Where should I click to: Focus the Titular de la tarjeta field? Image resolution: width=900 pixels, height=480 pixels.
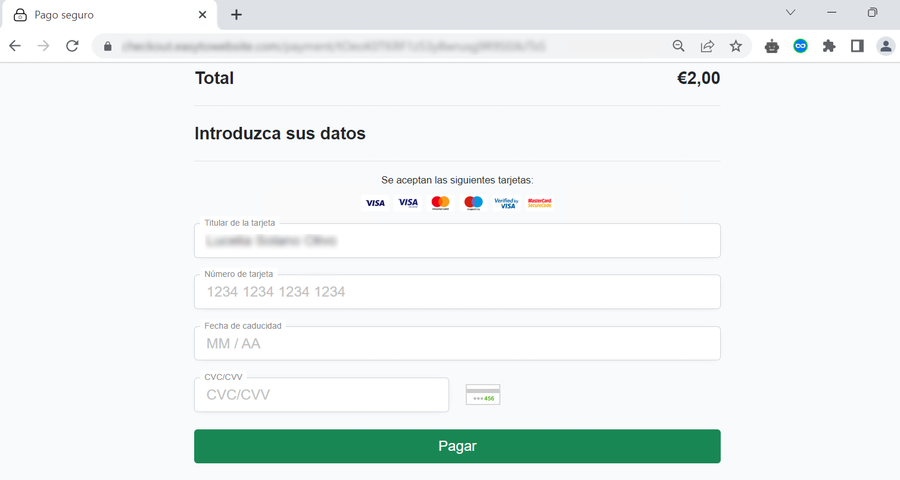coord(457,241)
